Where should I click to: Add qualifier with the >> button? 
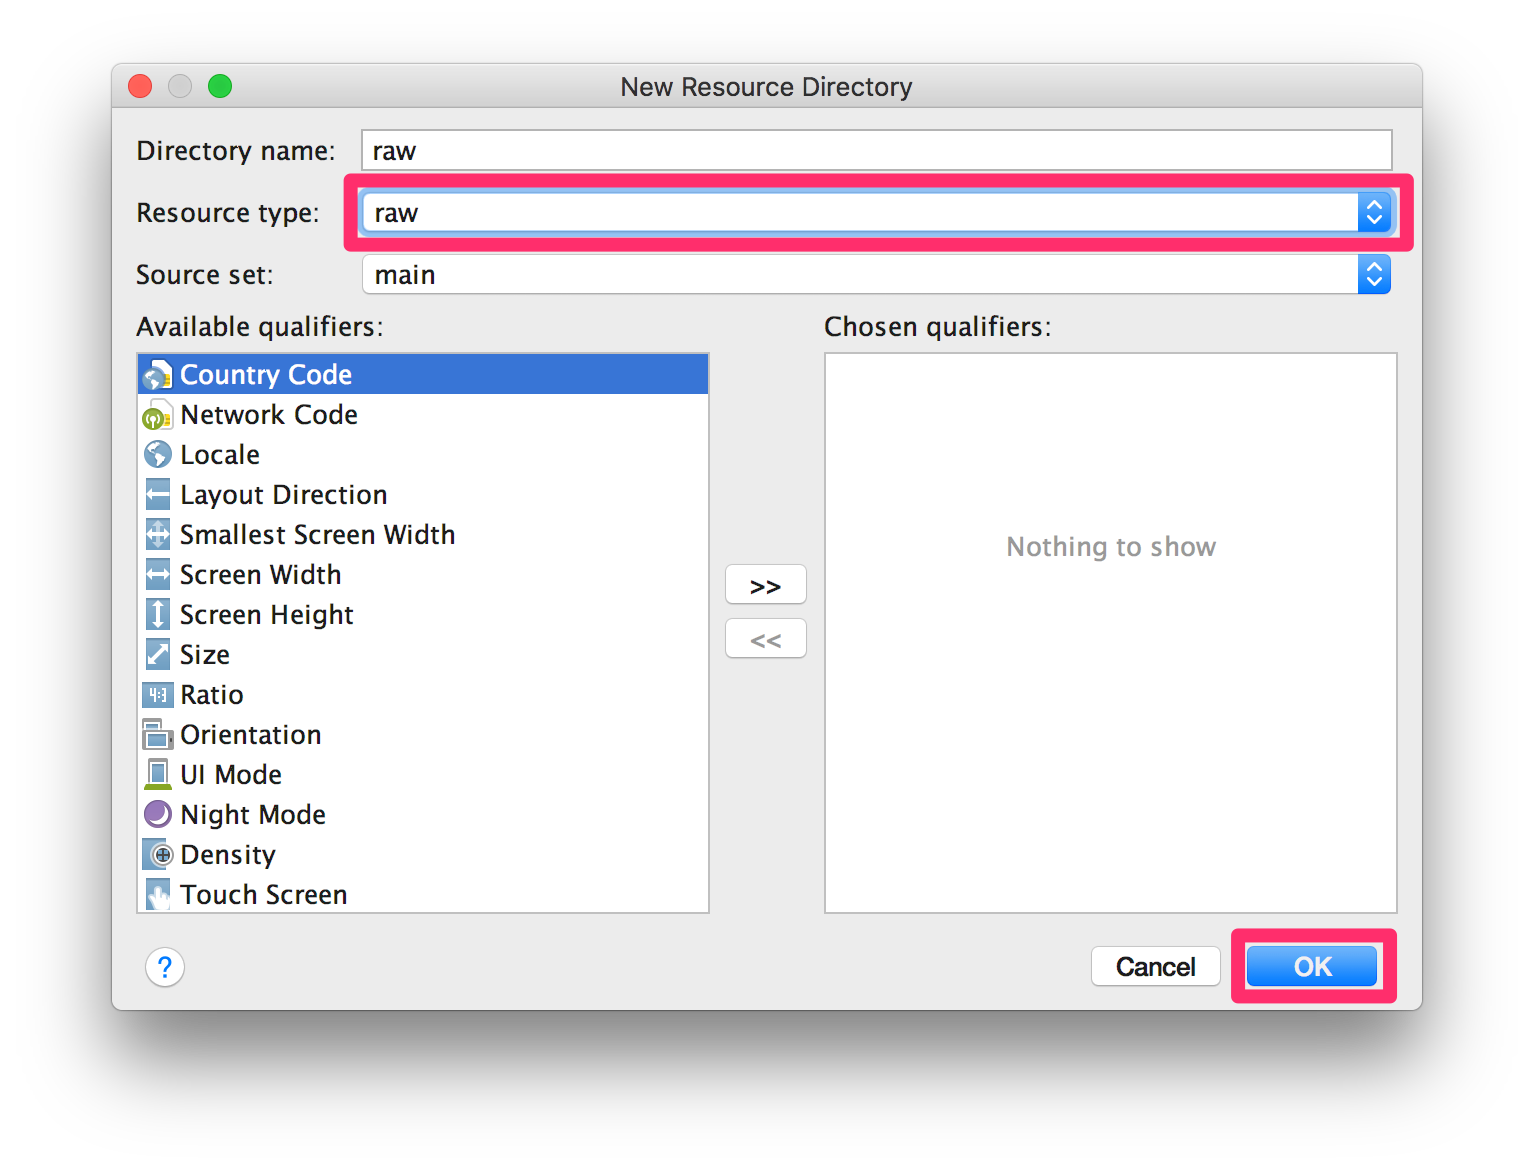coord(765,585)
